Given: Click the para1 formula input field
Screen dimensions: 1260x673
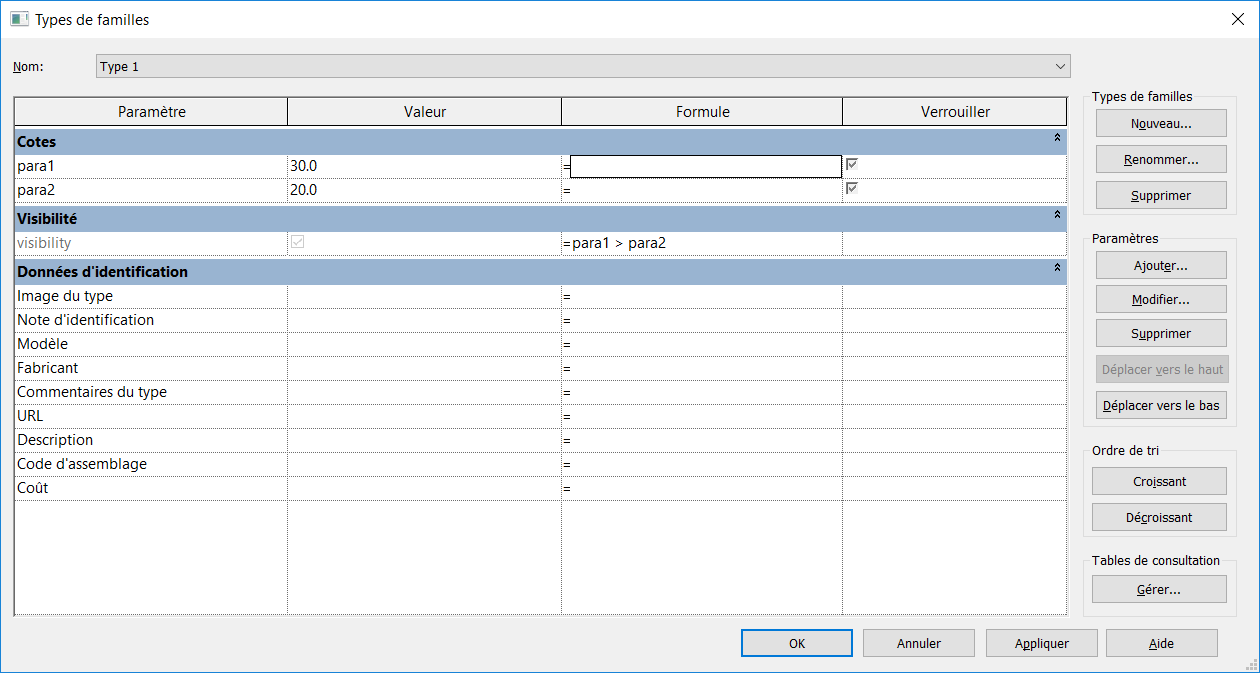Looking at the screenshot, I should click(x=705, y=166).
